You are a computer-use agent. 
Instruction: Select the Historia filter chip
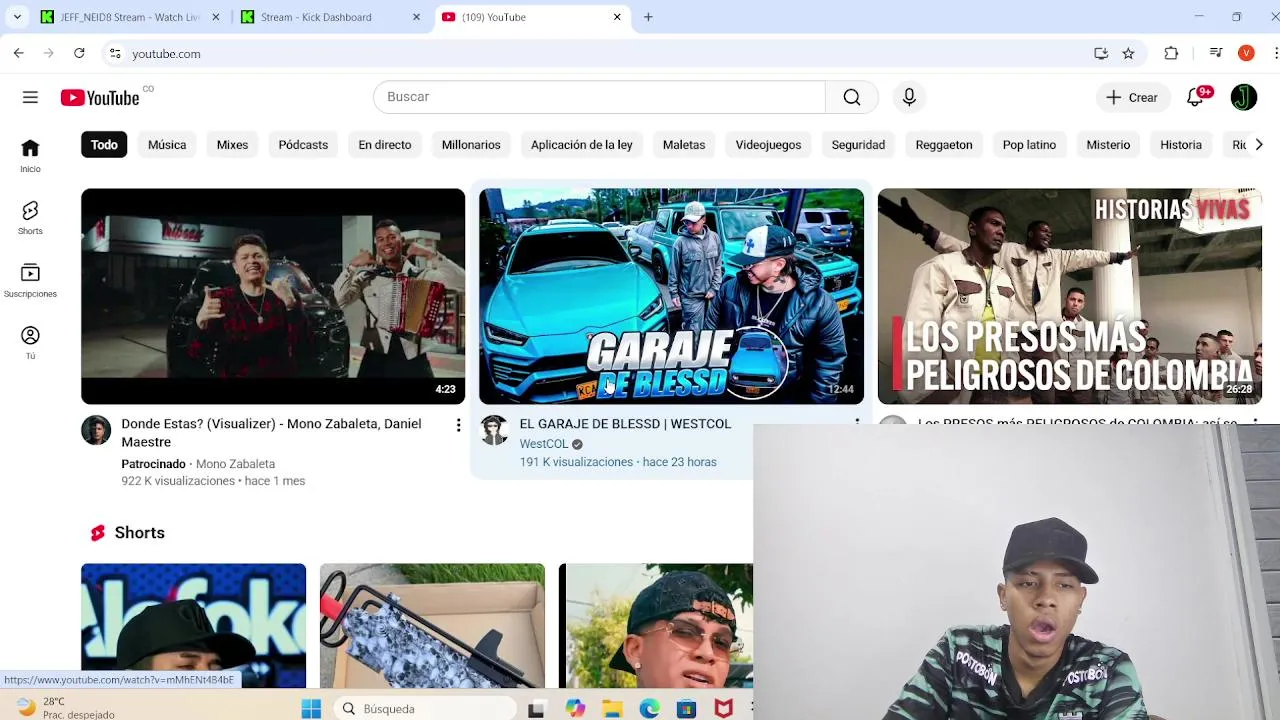click(x=1181, y=145)
